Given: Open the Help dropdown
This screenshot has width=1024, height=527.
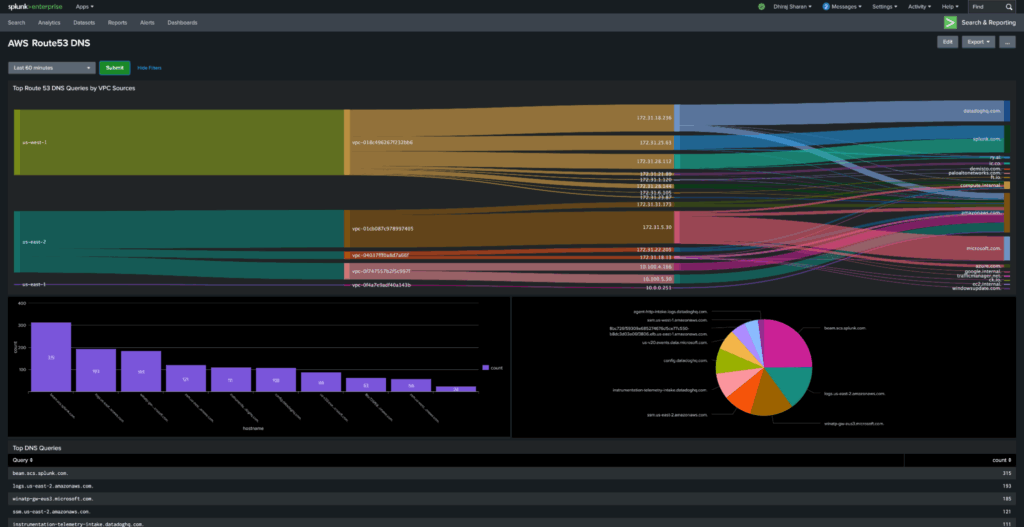Looking at the screenshot, I should [950, 7].
